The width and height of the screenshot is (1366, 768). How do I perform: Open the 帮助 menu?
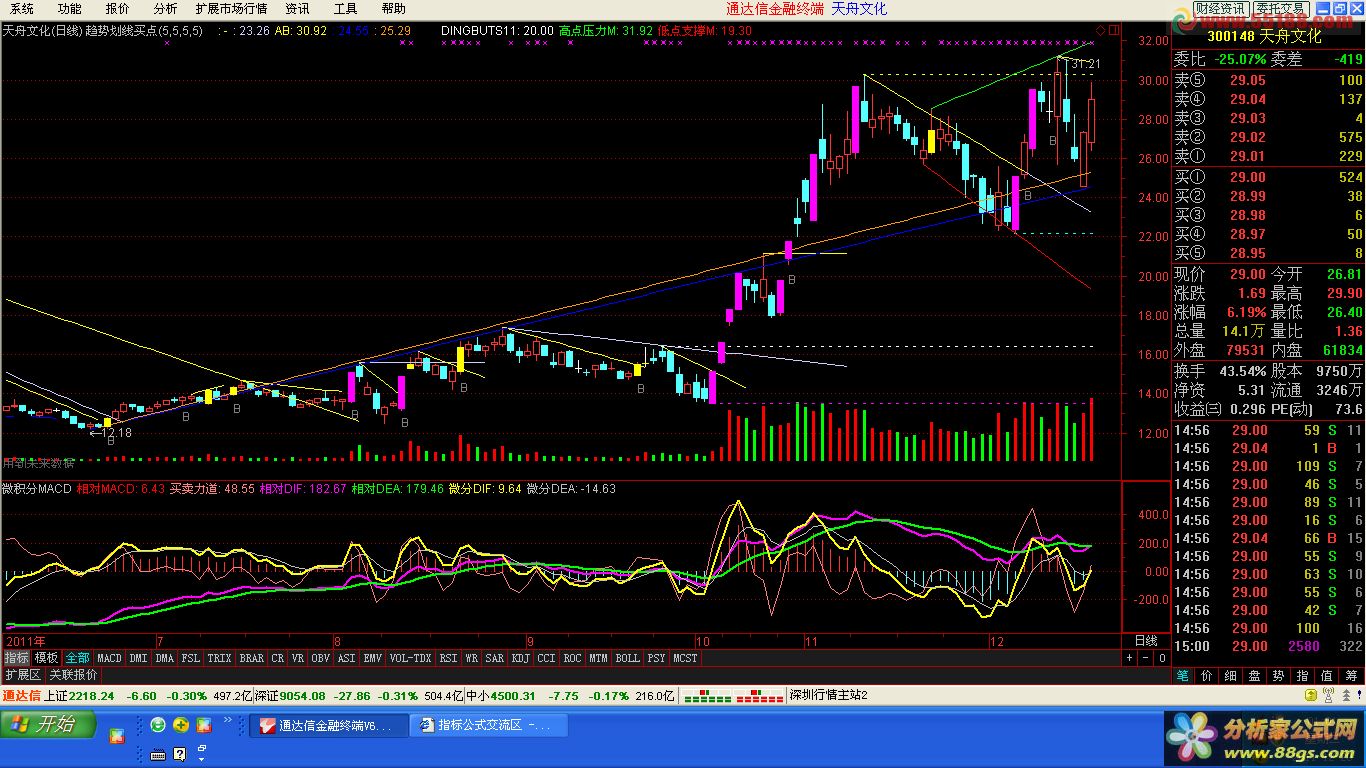[393, 9]
